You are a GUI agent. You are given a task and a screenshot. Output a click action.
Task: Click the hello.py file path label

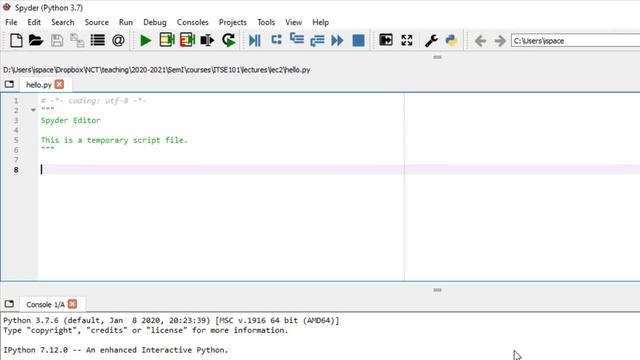(157, 70)
